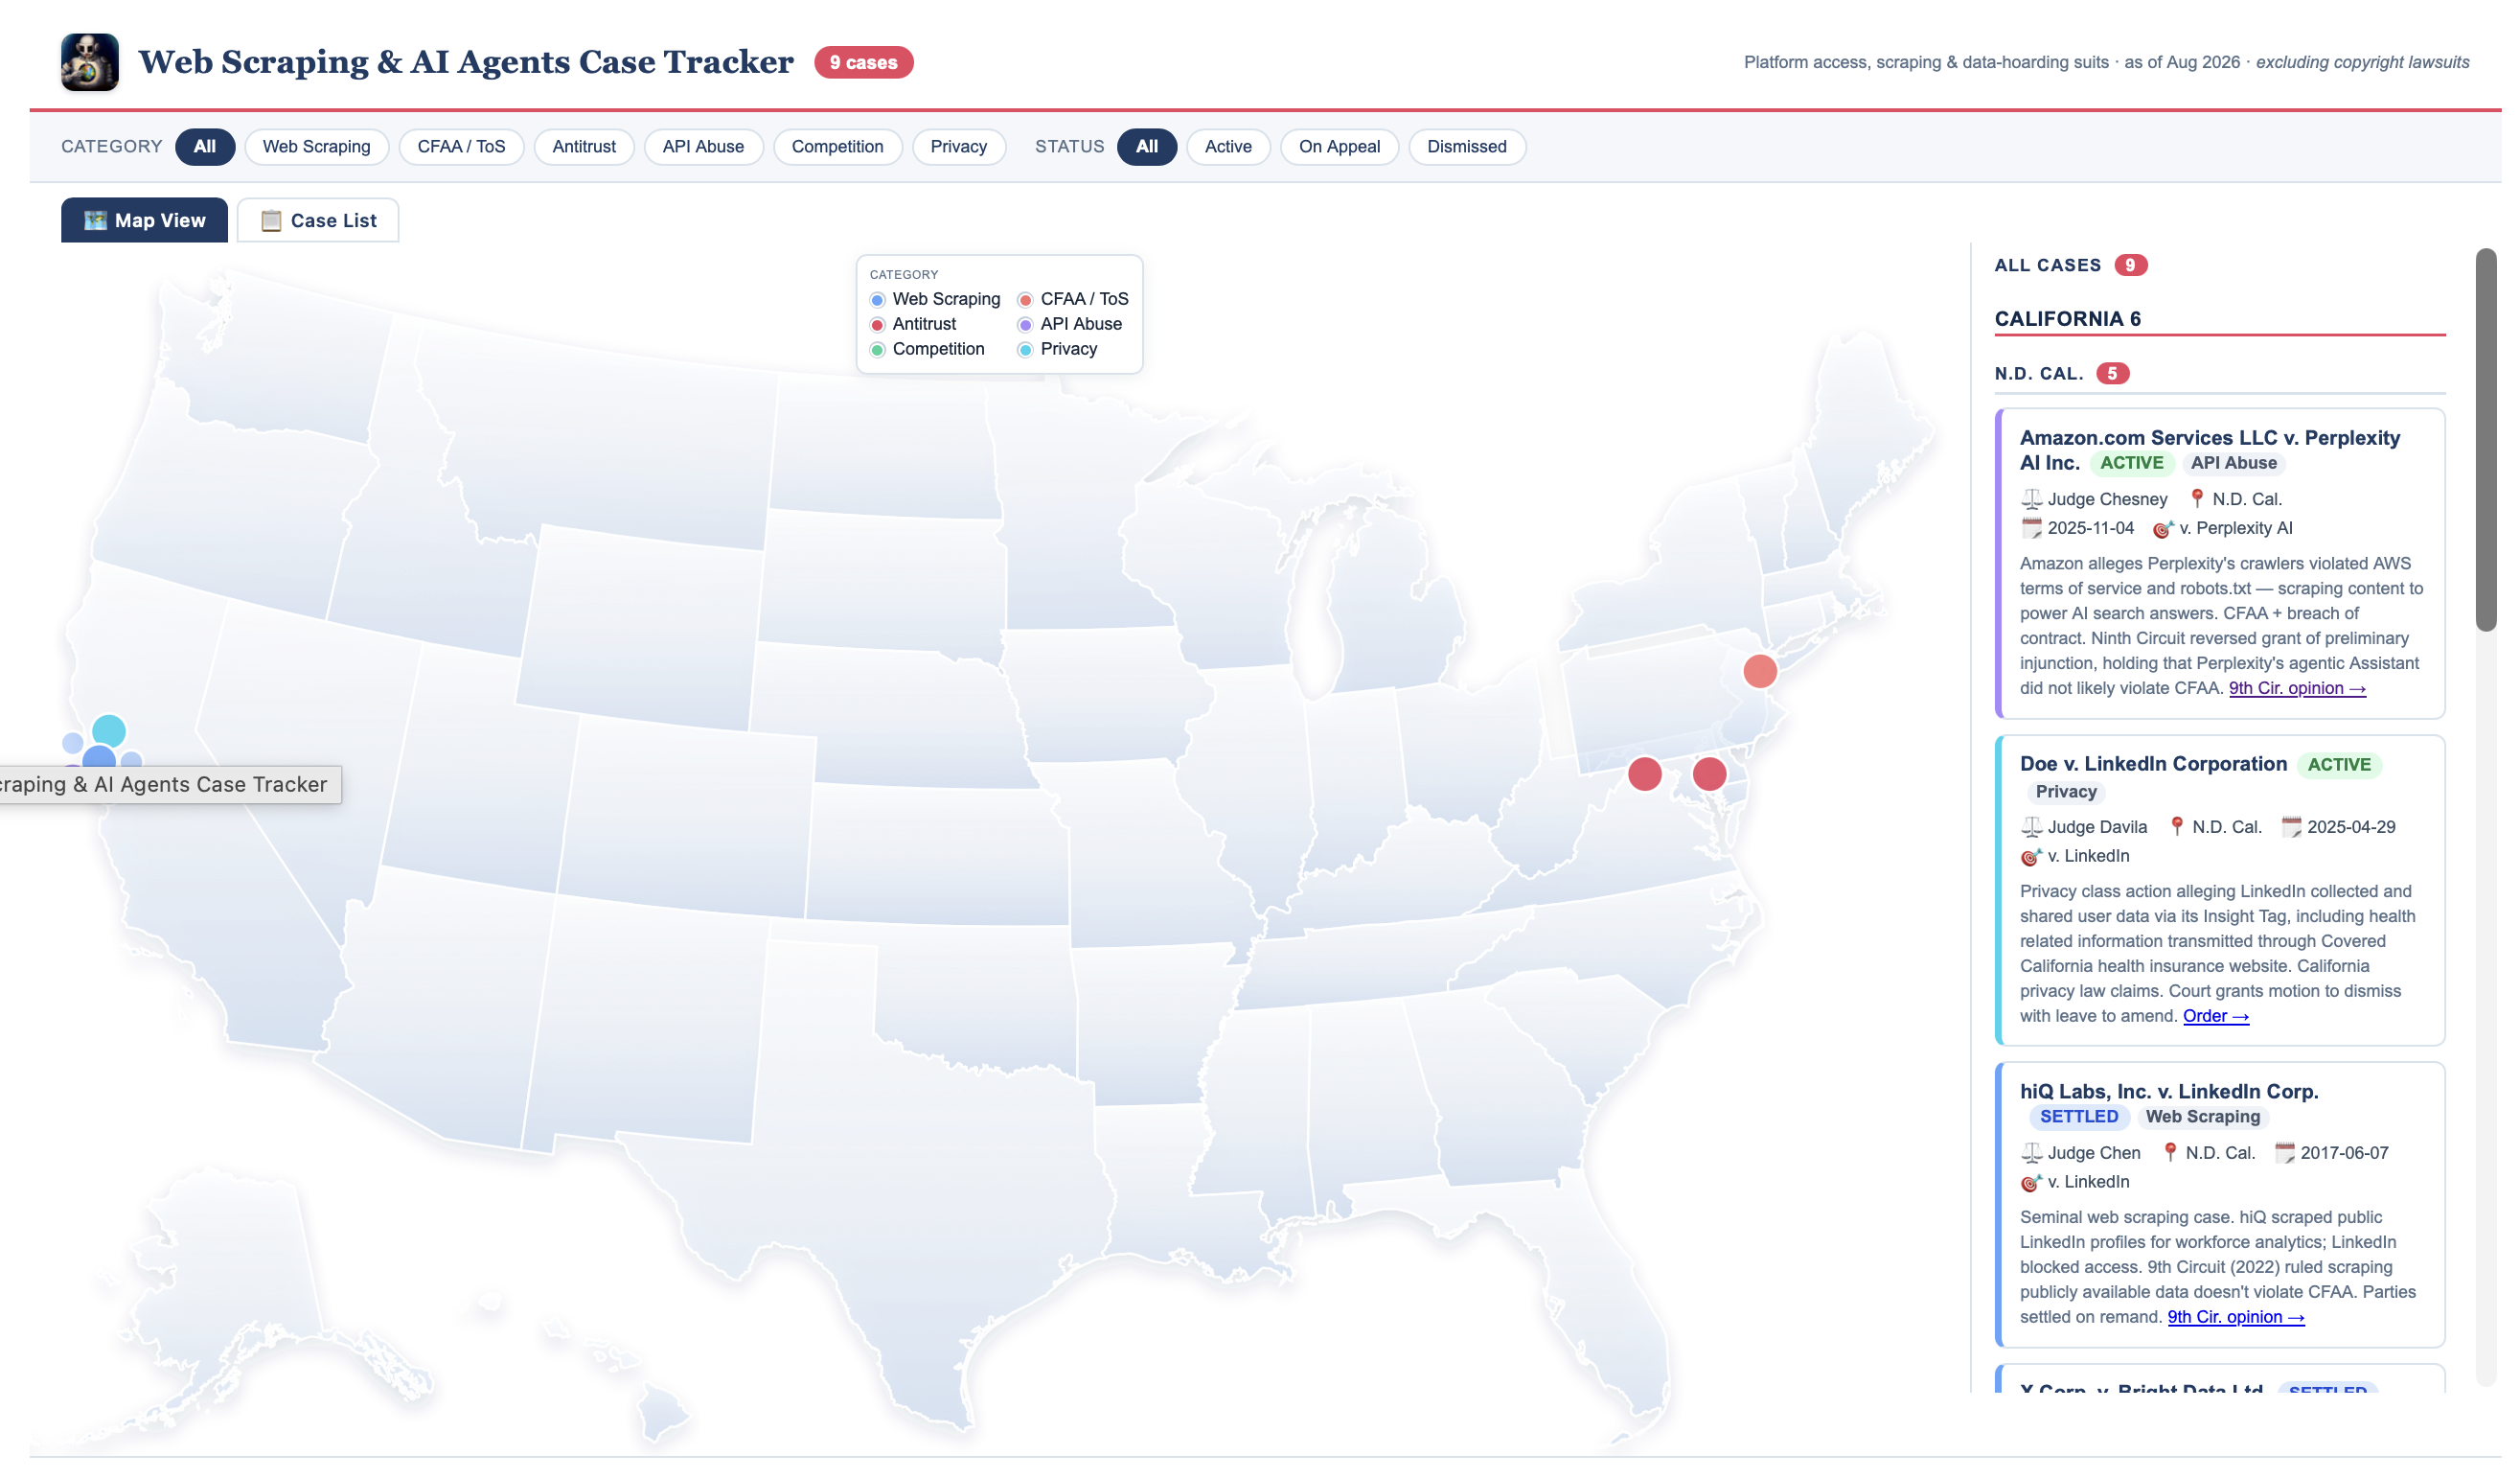Image resolution: width=2520 pixels, height=1478 pixels.
Task: Select the salmon CFAA / ToS marker near New Jersey
Action: click(x=1760, y=671)
